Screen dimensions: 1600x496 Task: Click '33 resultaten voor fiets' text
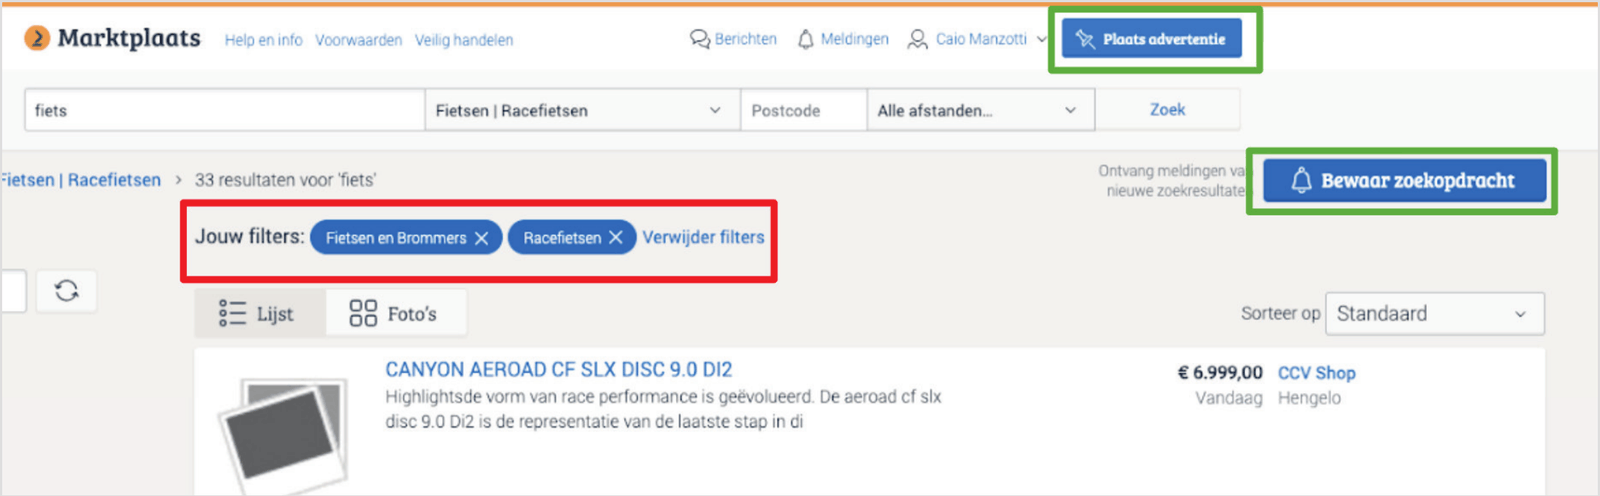[285, 180]
